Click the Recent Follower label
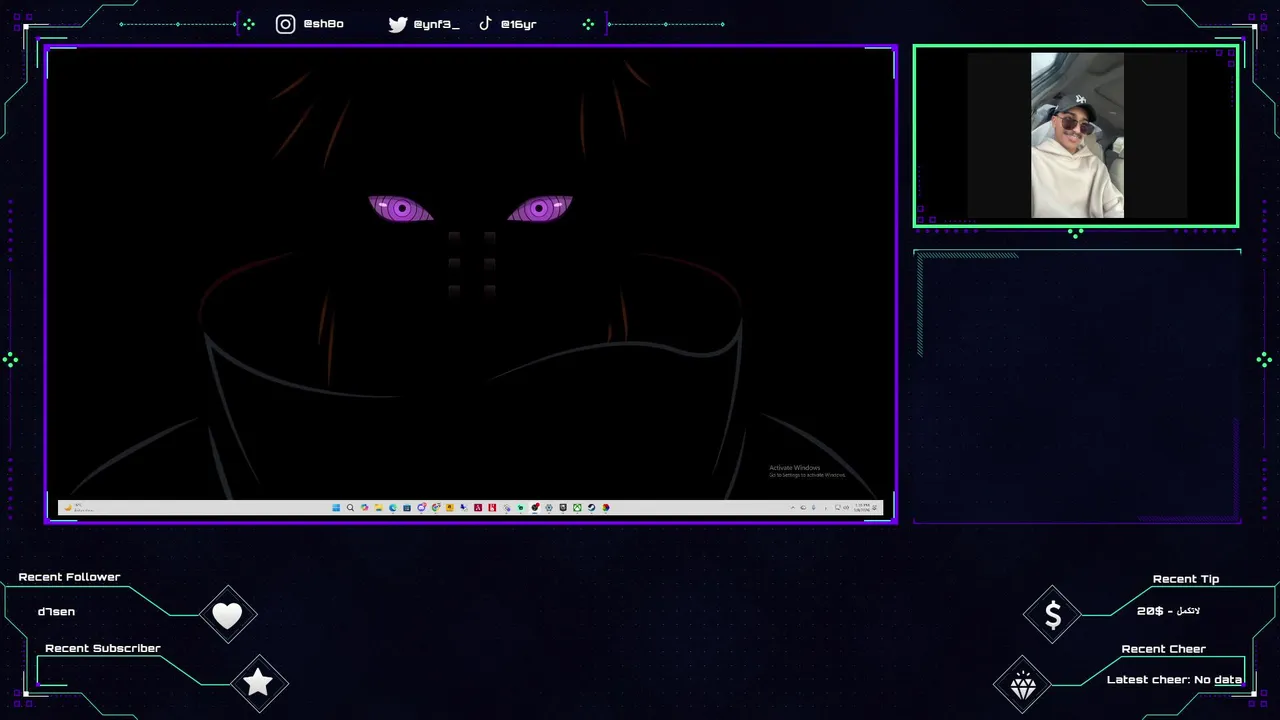Image resolution: width=1280 pixels, height=720 pixels. (x=69, y=577)
